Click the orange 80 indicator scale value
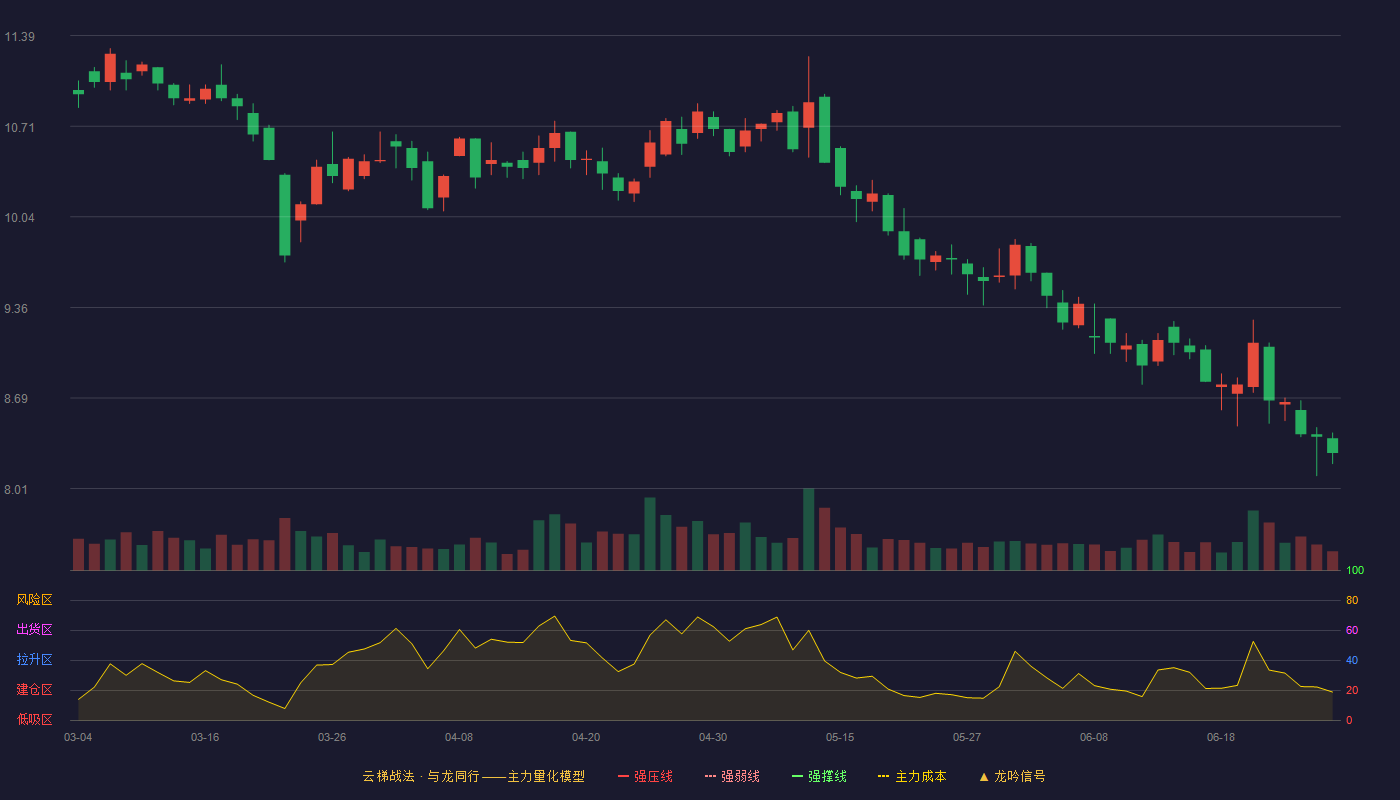This screenshot has width=1400, height=800. click(x=1352, y=600)
